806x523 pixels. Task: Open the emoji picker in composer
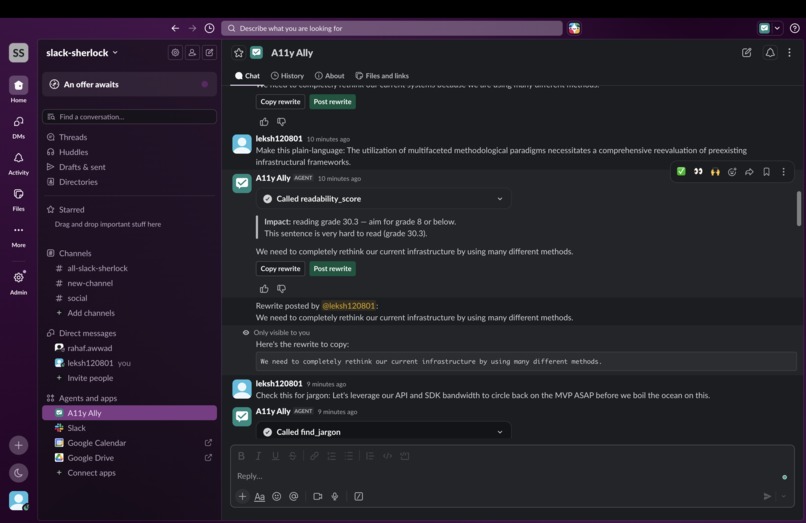click(277, 496)
